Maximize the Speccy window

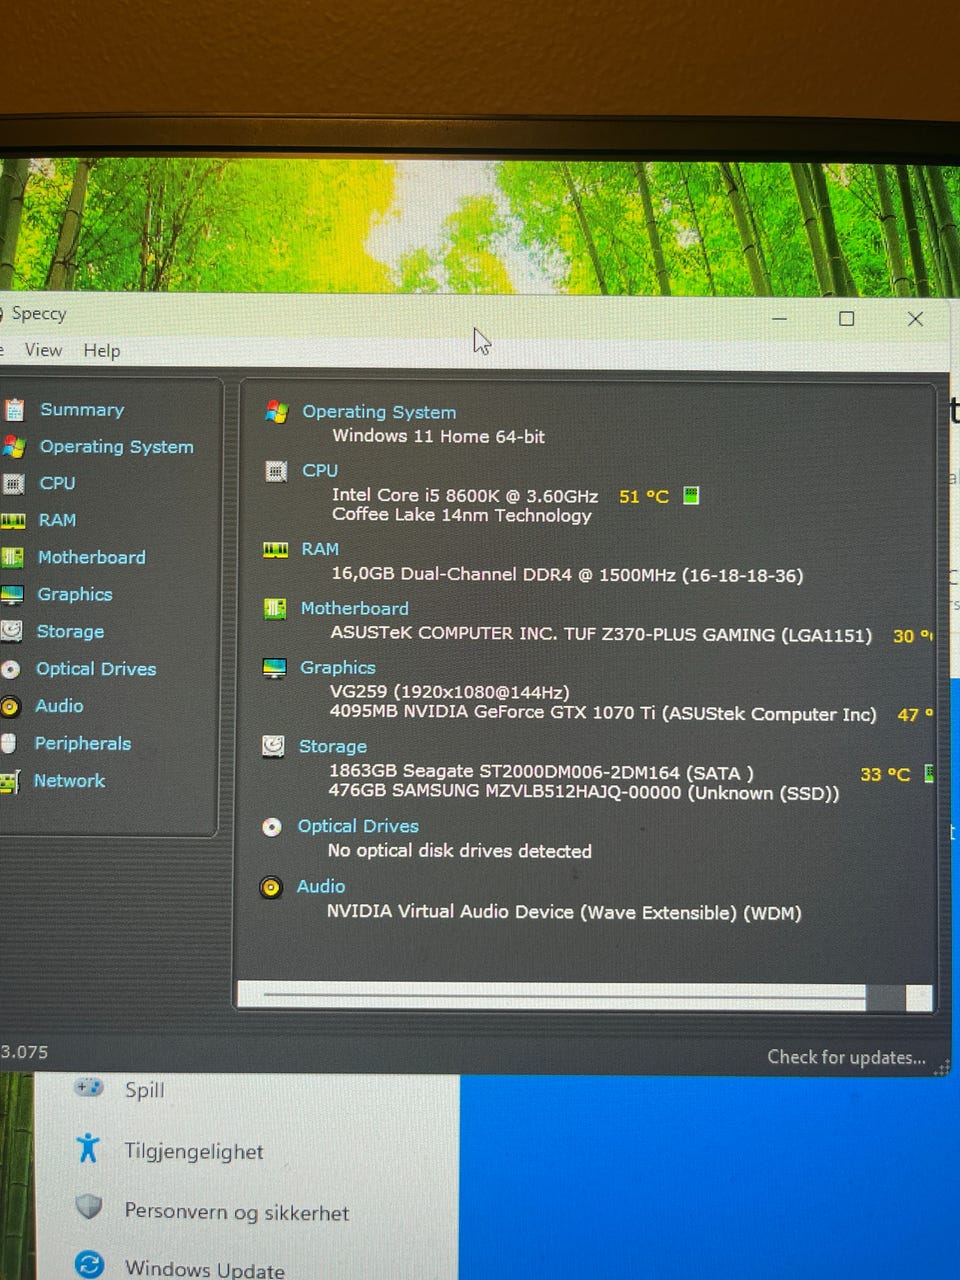coord(846,319)
